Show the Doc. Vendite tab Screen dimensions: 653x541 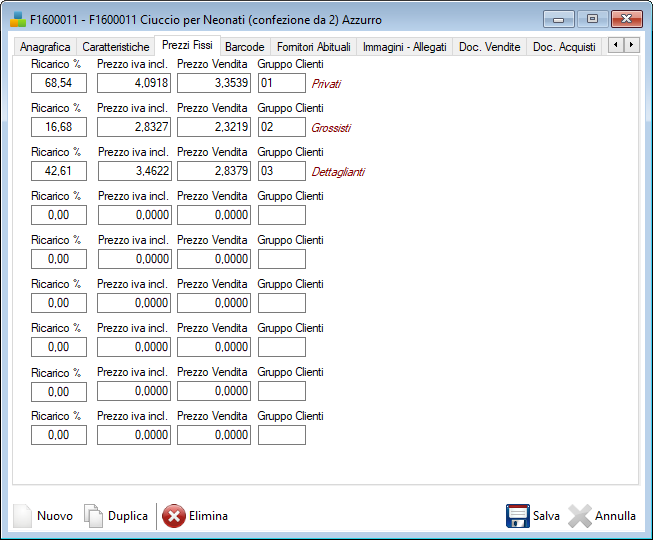click(490, 47)
